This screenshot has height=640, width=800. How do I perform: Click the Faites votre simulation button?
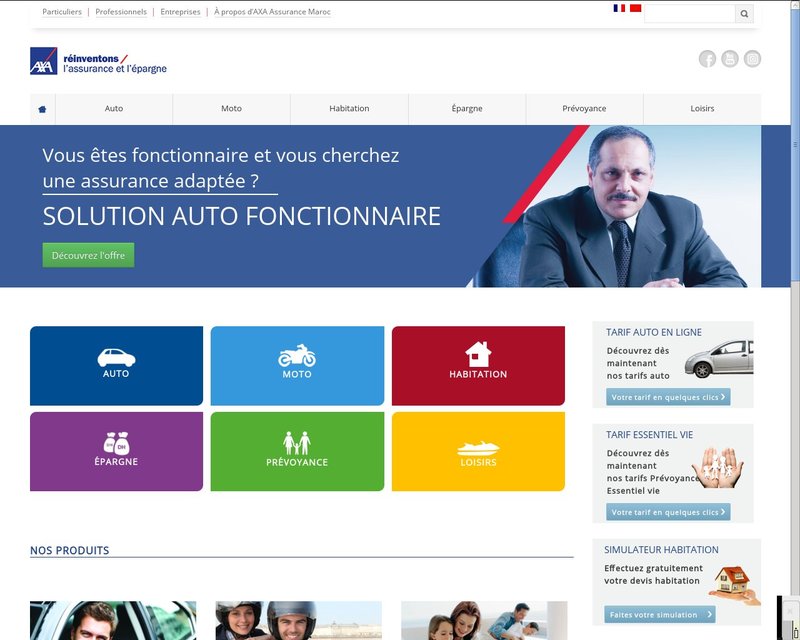pyautogui.click(x=660, y=614)
